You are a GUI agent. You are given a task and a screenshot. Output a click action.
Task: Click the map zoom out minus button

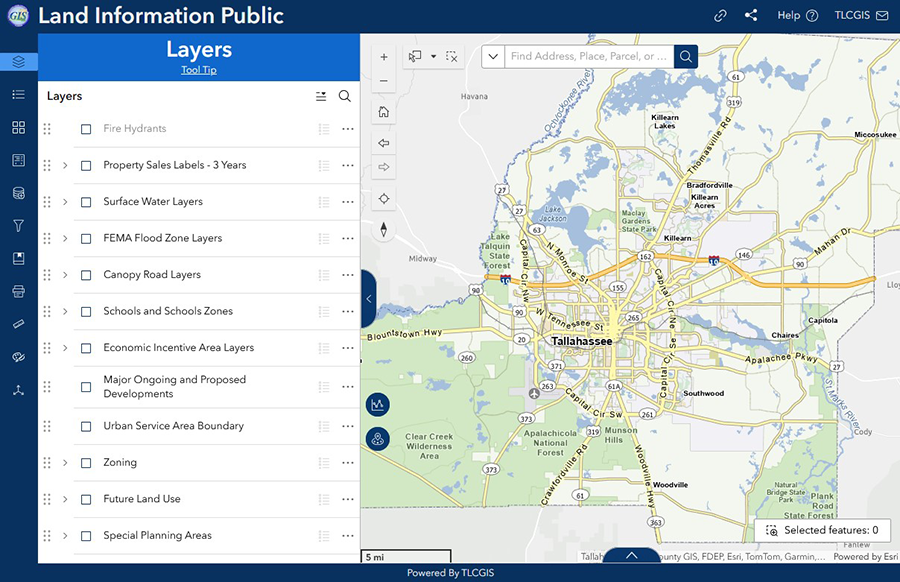[384, 81]
